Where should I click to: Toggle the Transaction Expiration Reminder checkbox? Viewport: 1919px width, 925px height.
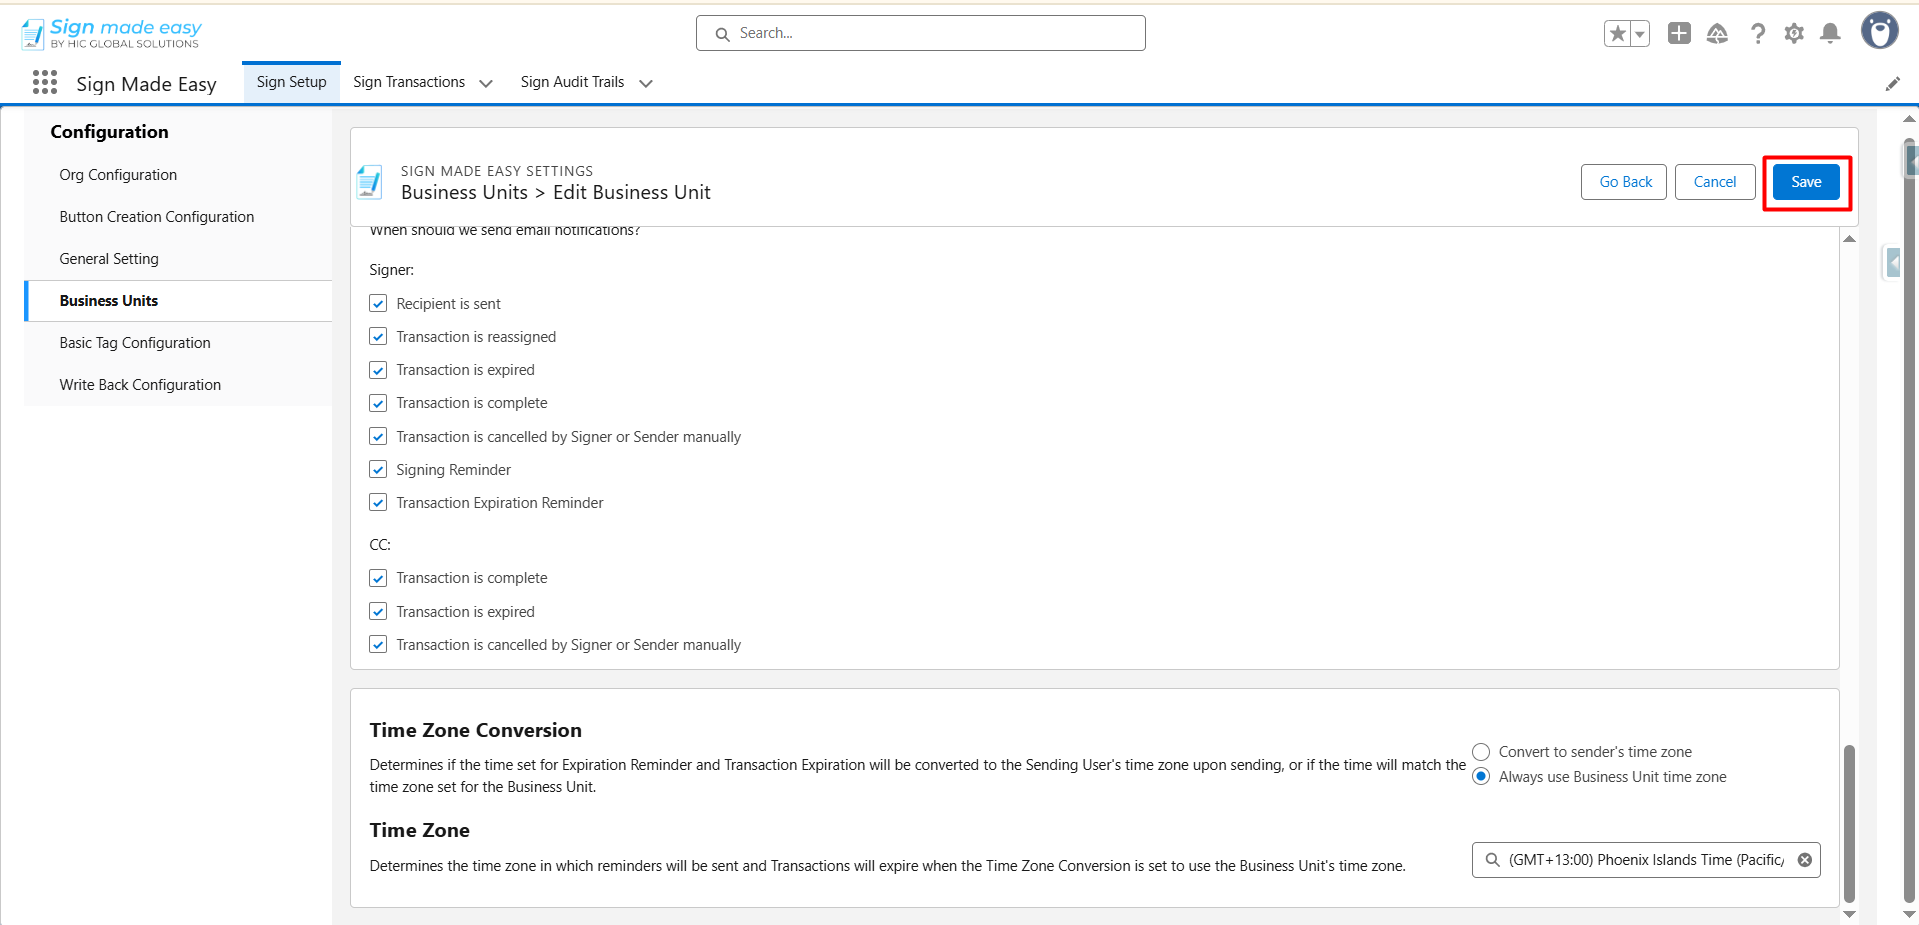tap(378, 503)
